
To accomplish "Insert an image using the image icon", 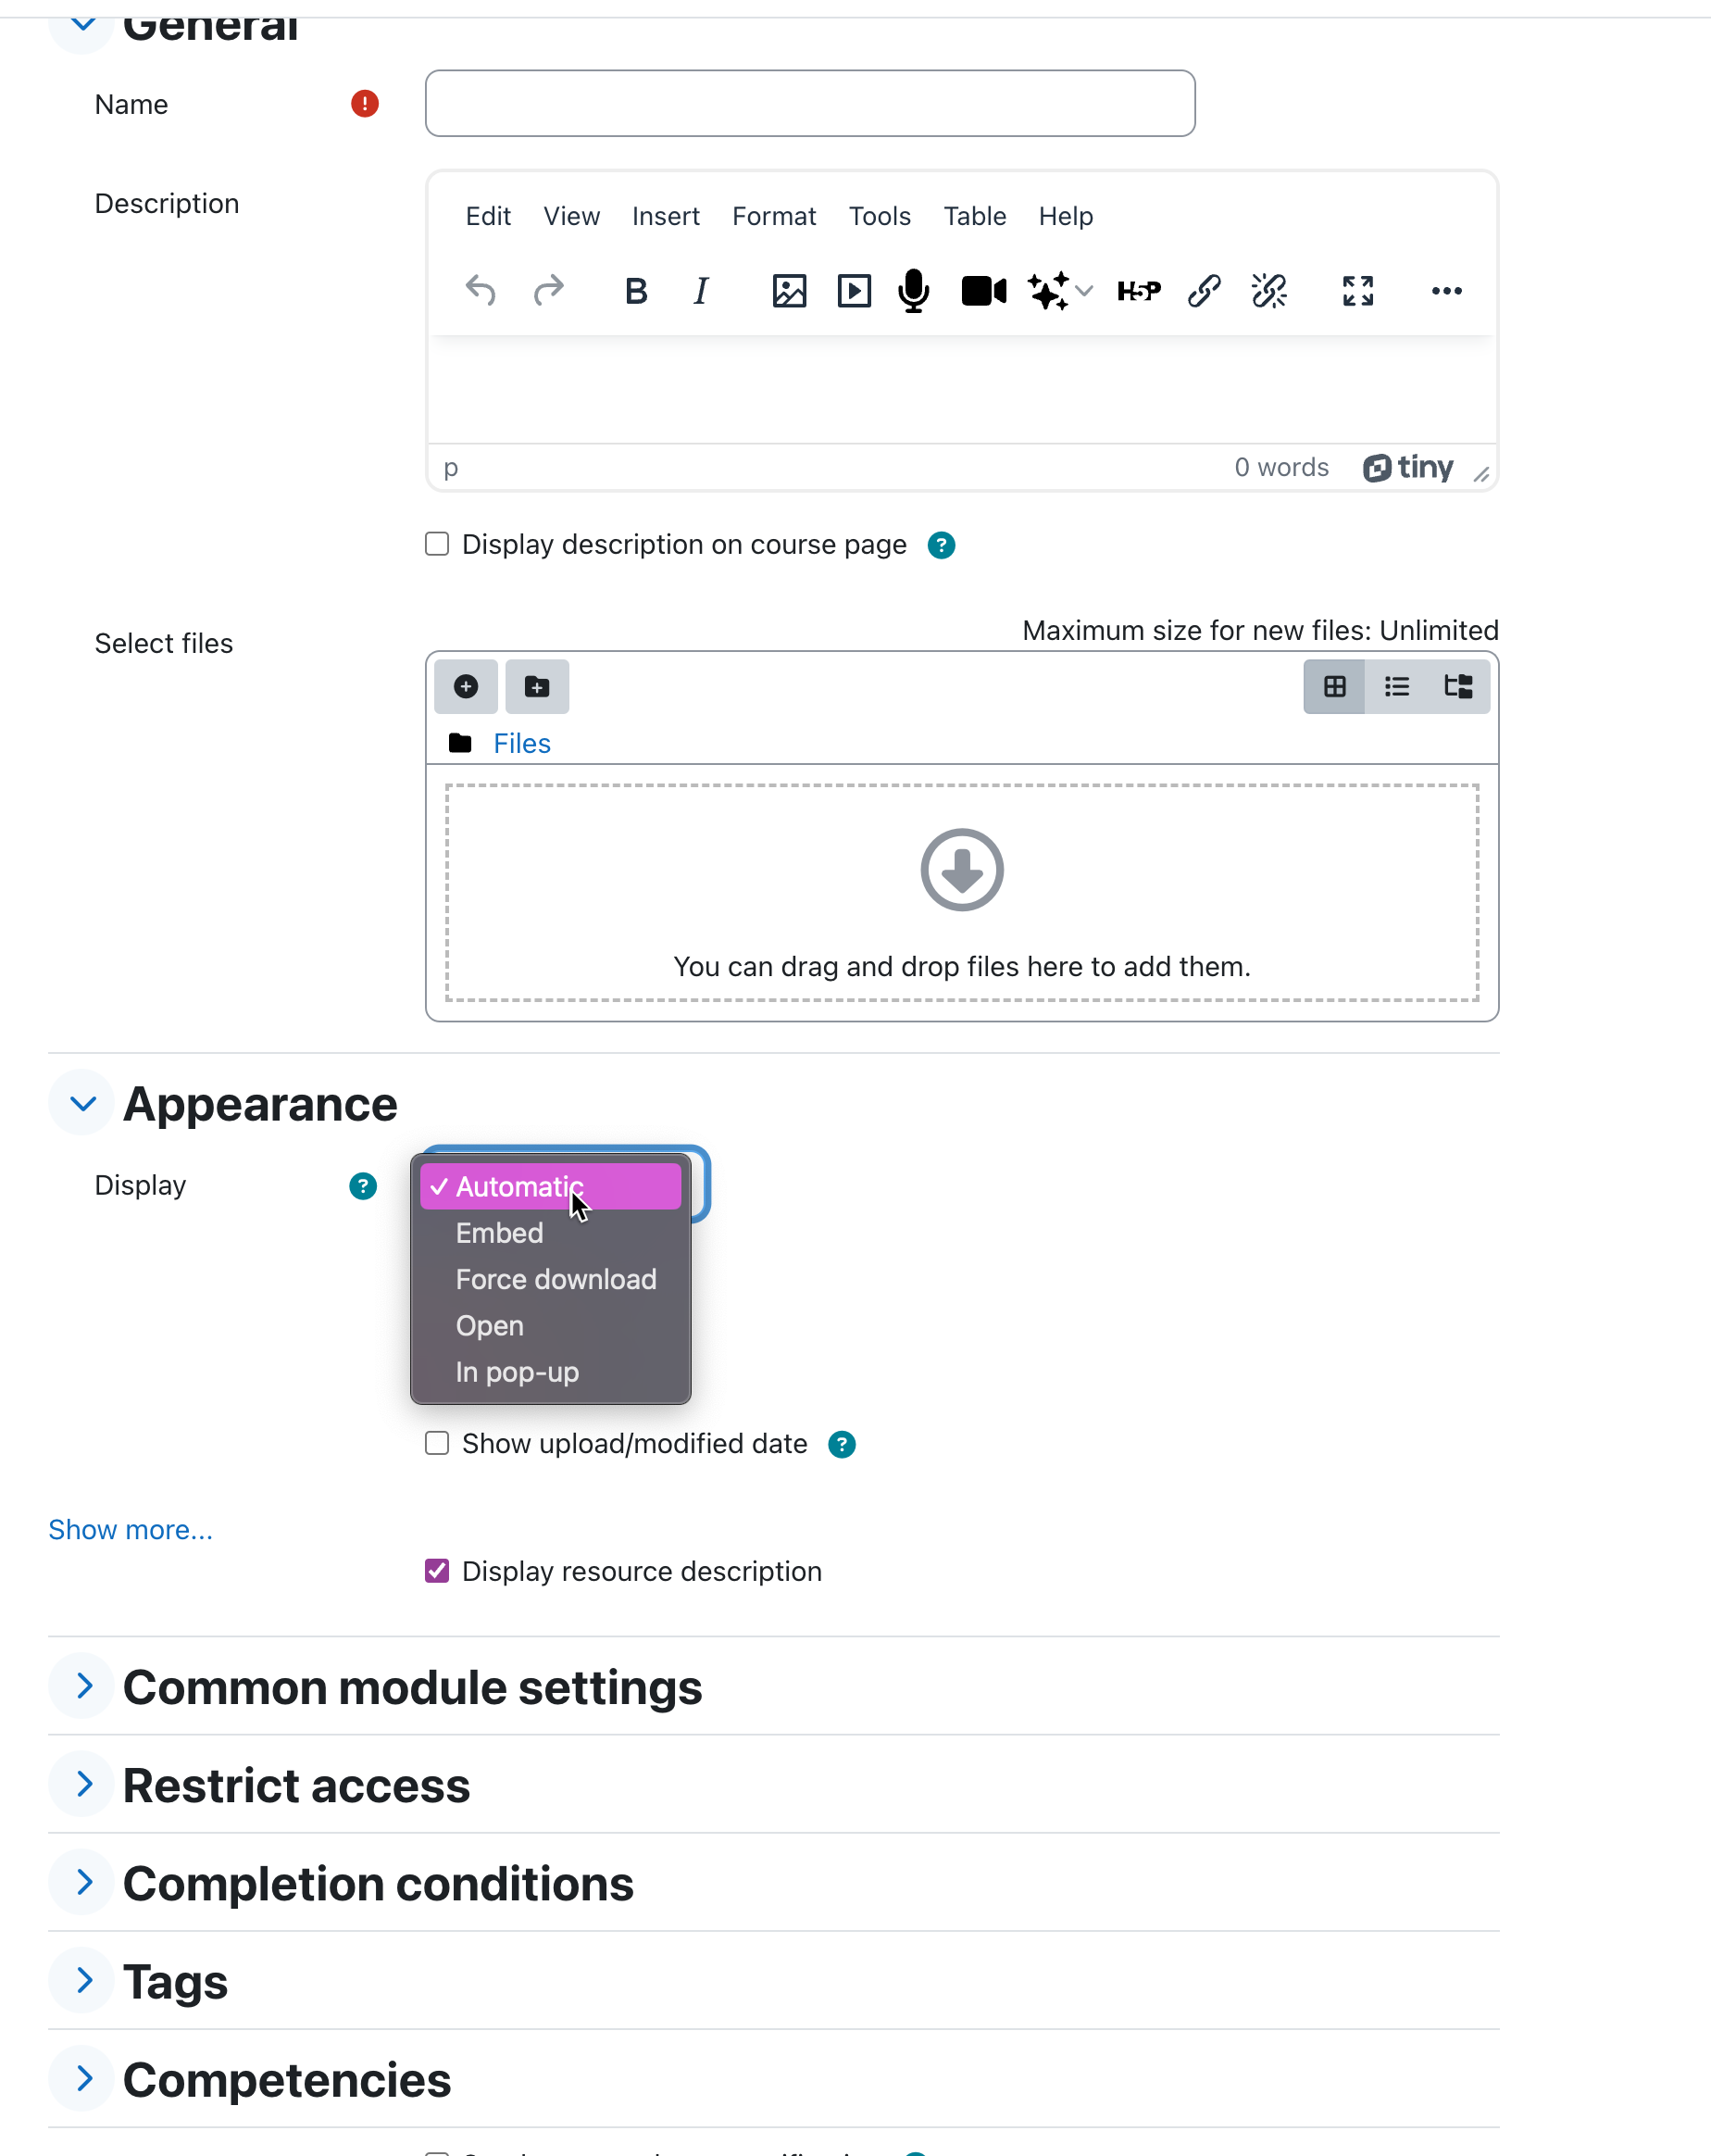I will [x=789, y=291].
